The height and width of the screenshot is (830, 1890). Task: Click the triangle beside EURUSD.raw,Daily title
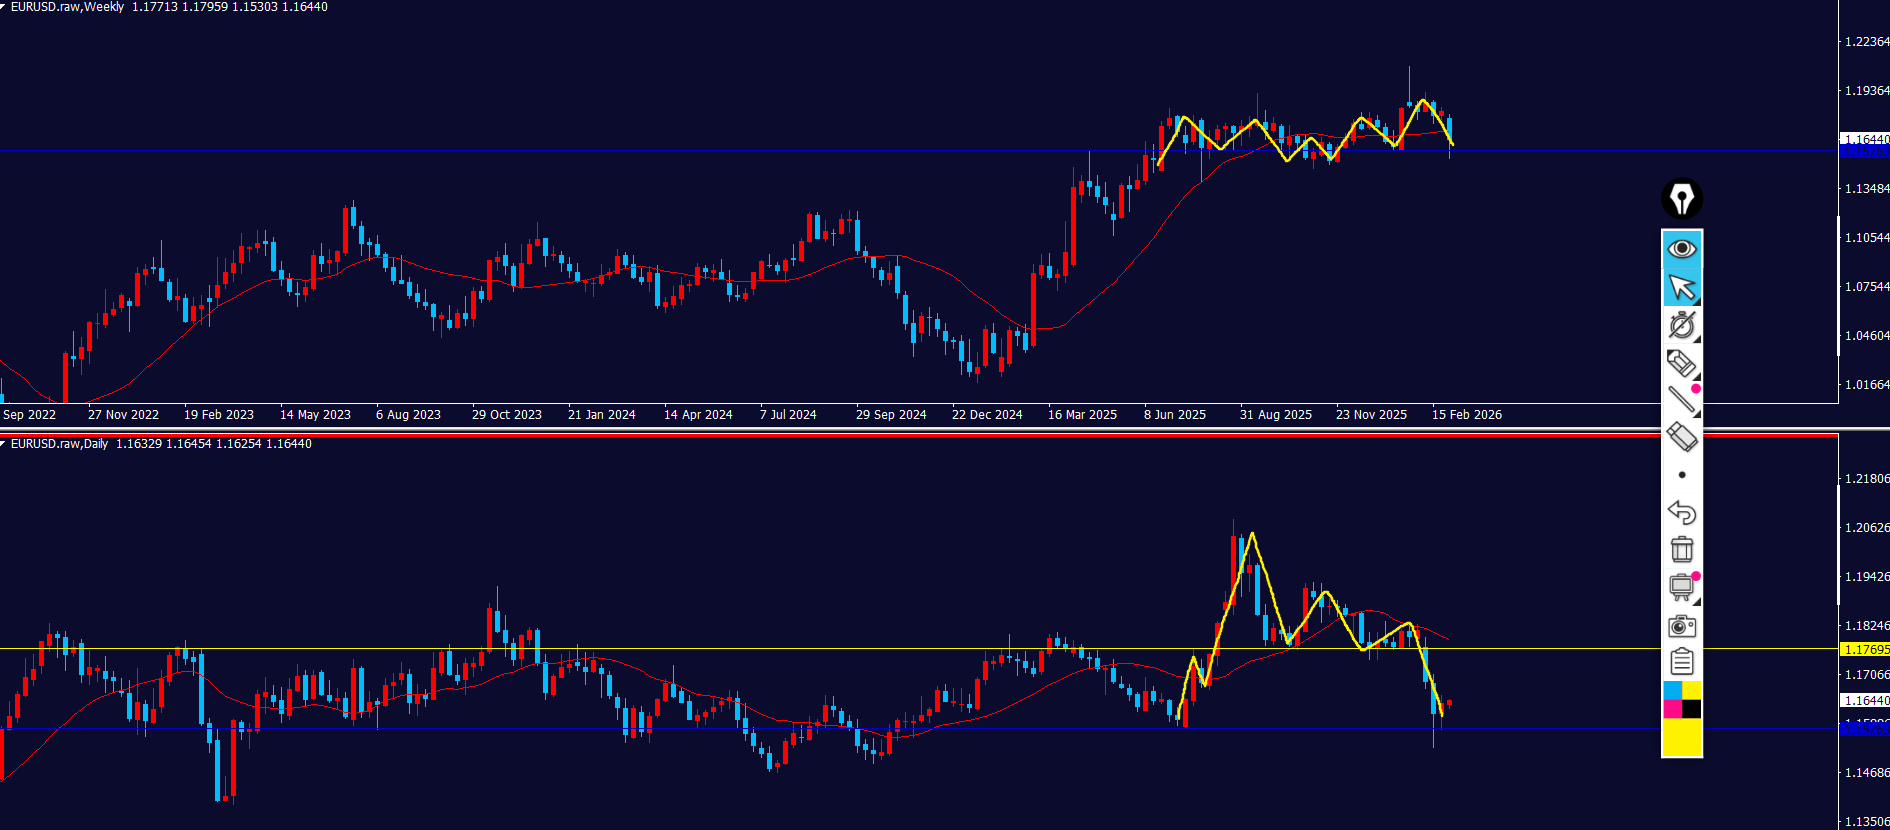(x=3, y=444)
